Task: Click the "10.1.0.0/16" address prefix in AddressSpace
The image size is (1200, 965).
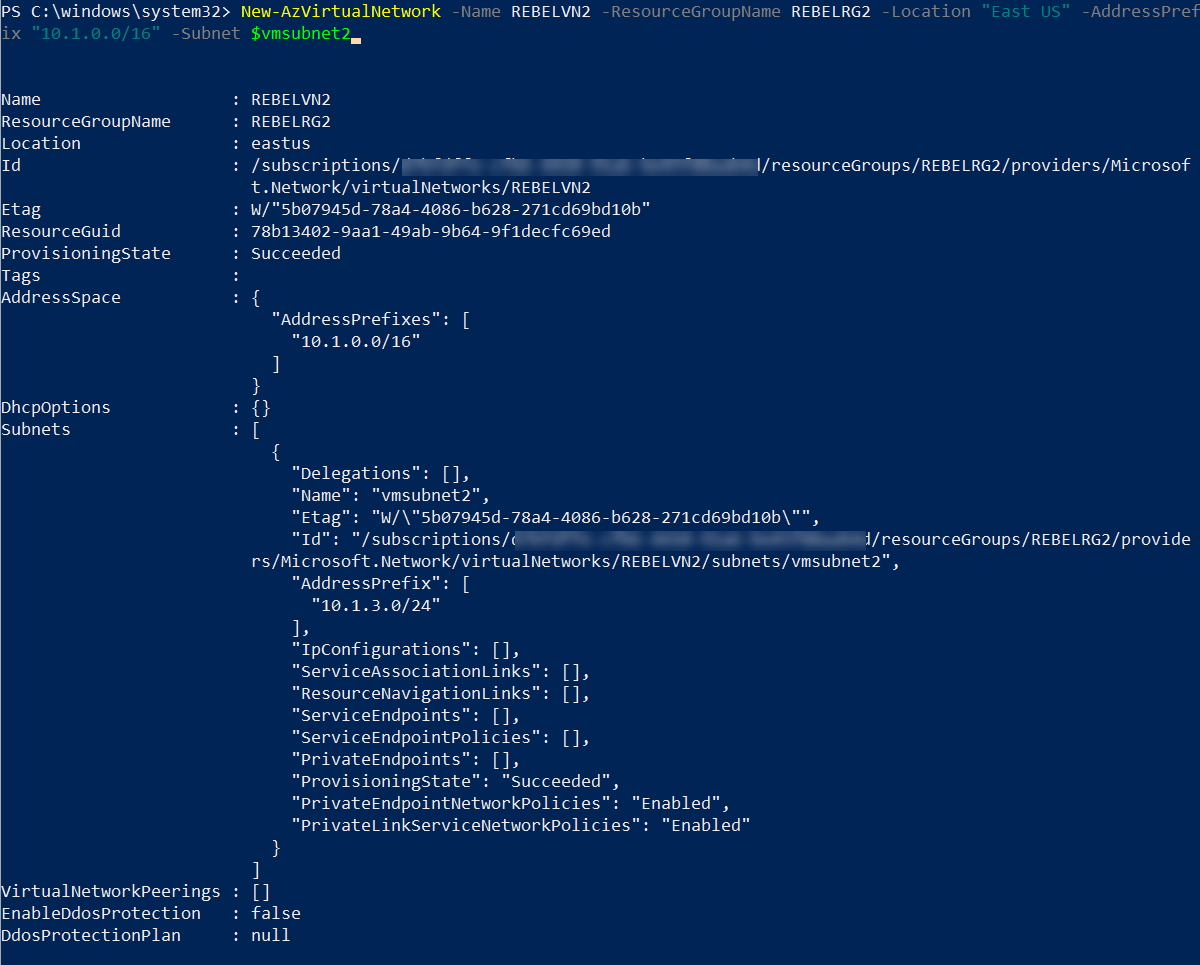Action: 355,342
